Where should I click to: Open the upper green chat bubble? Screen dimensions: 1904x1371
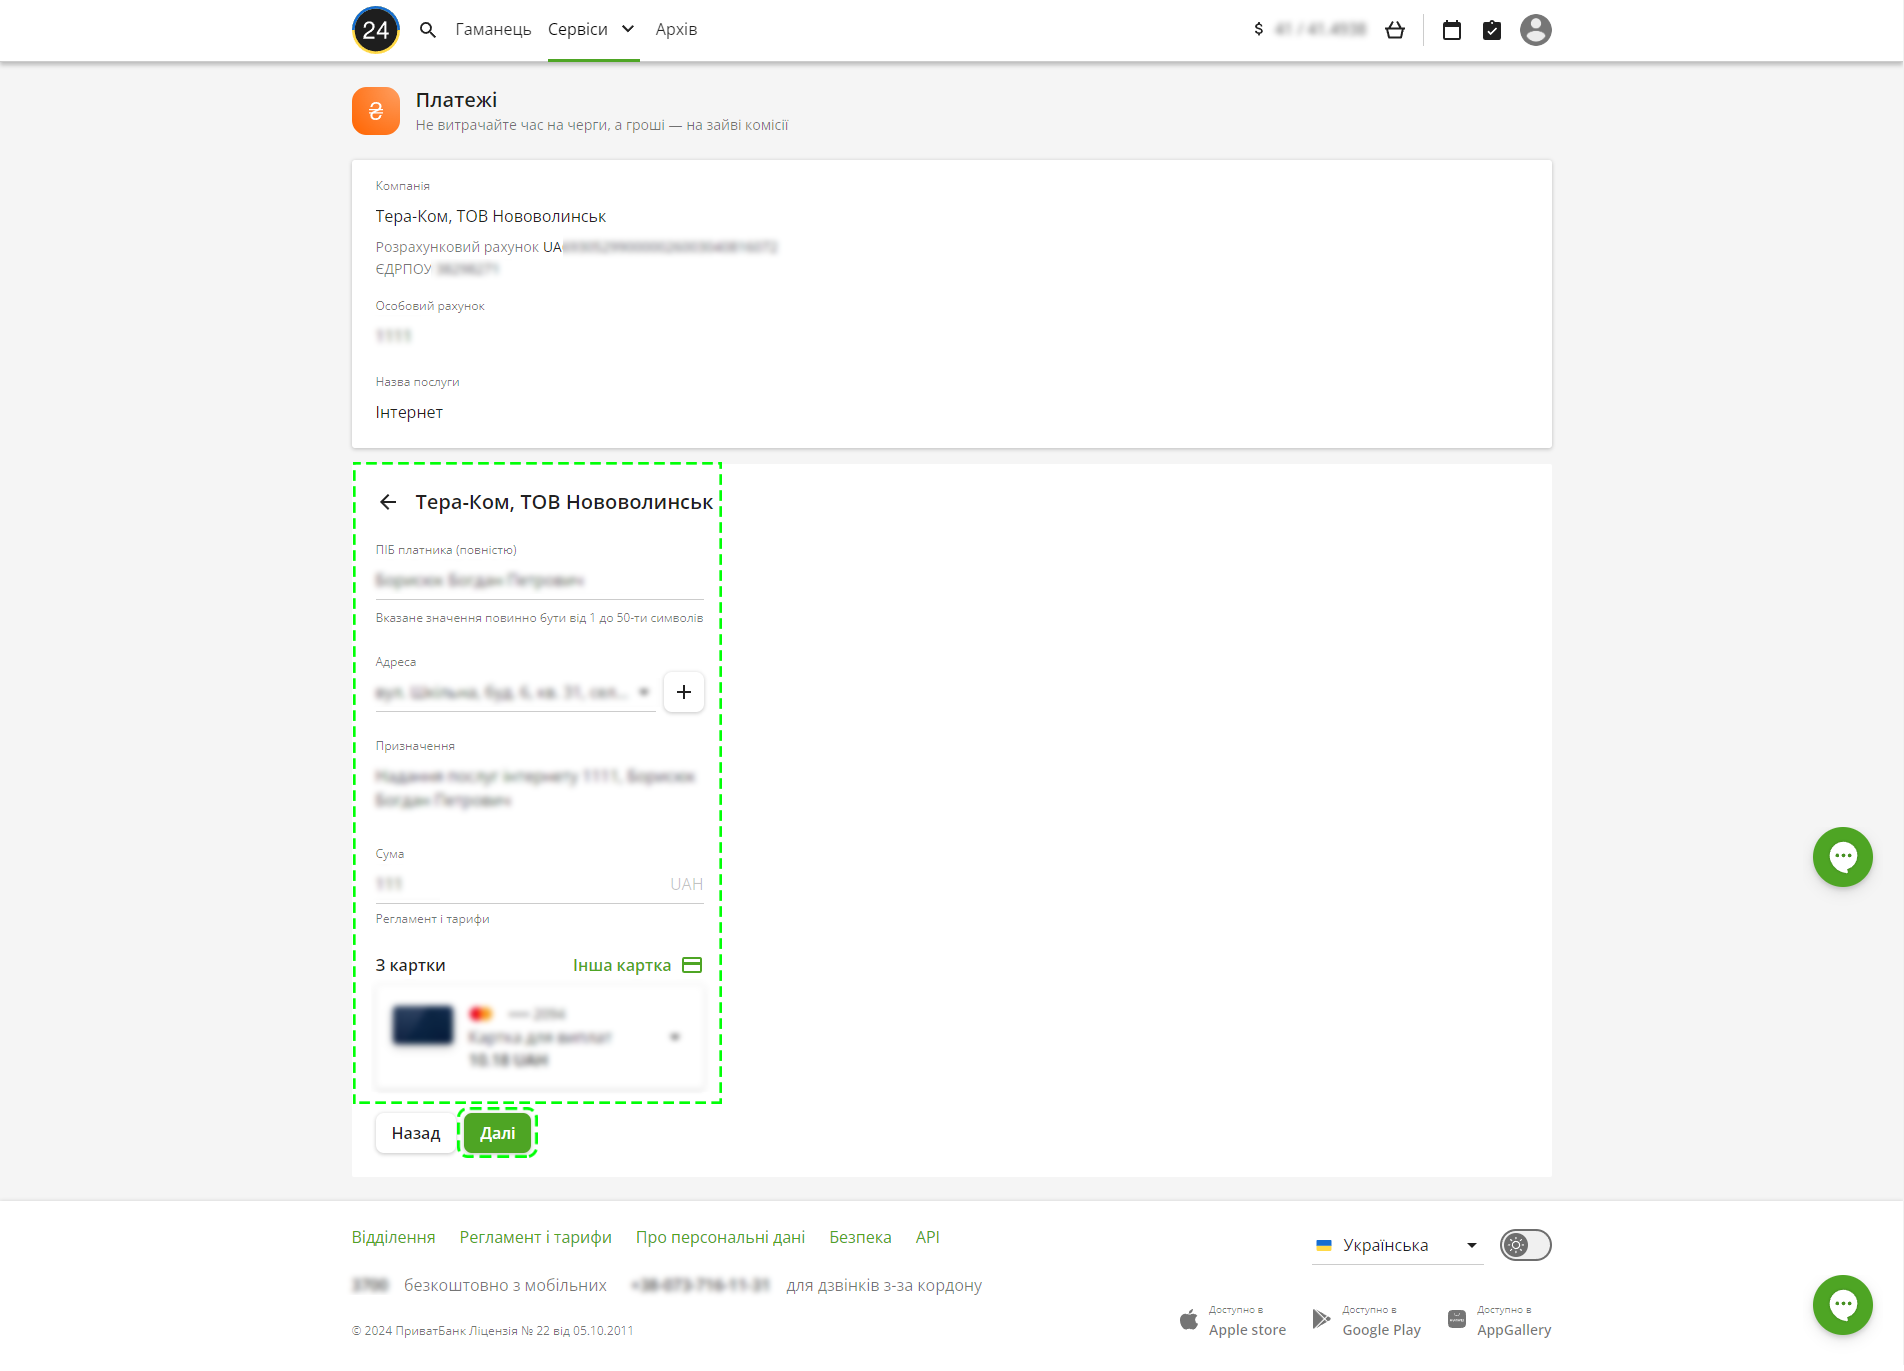tap(1843, 857)
